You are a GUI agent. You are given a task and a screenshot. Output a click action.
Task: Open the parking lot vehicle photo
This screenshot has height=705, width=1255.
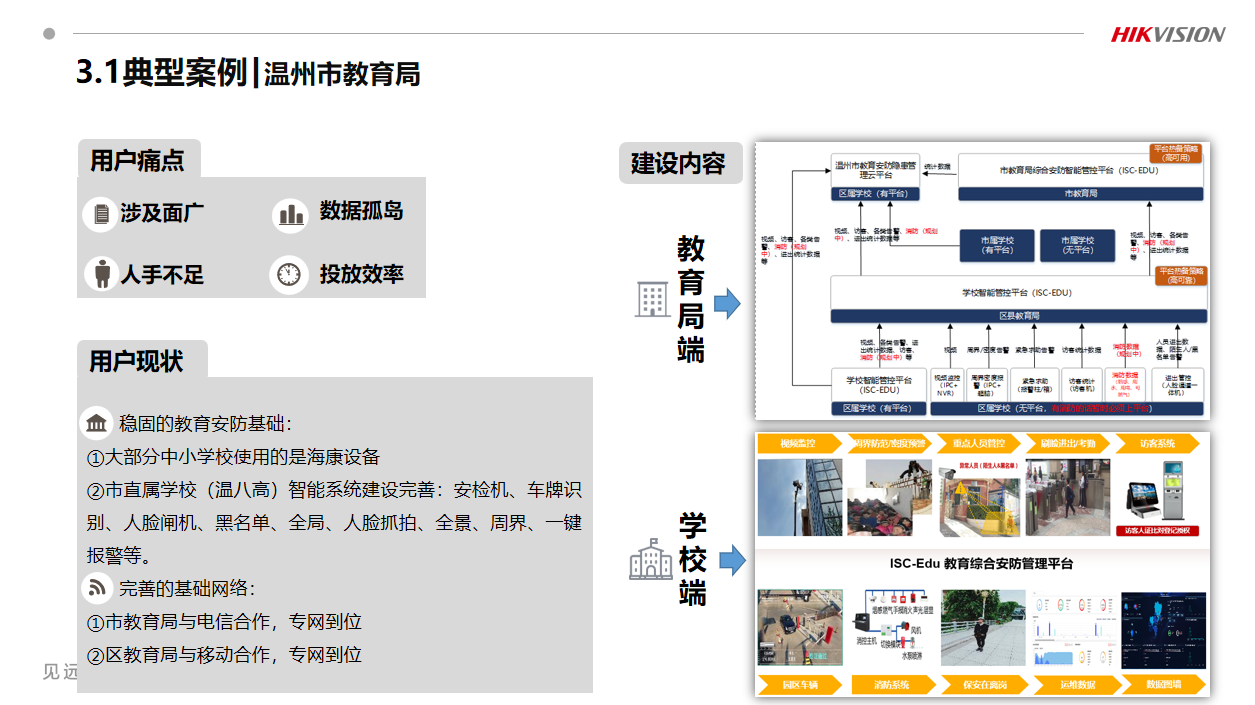[800, 628]
